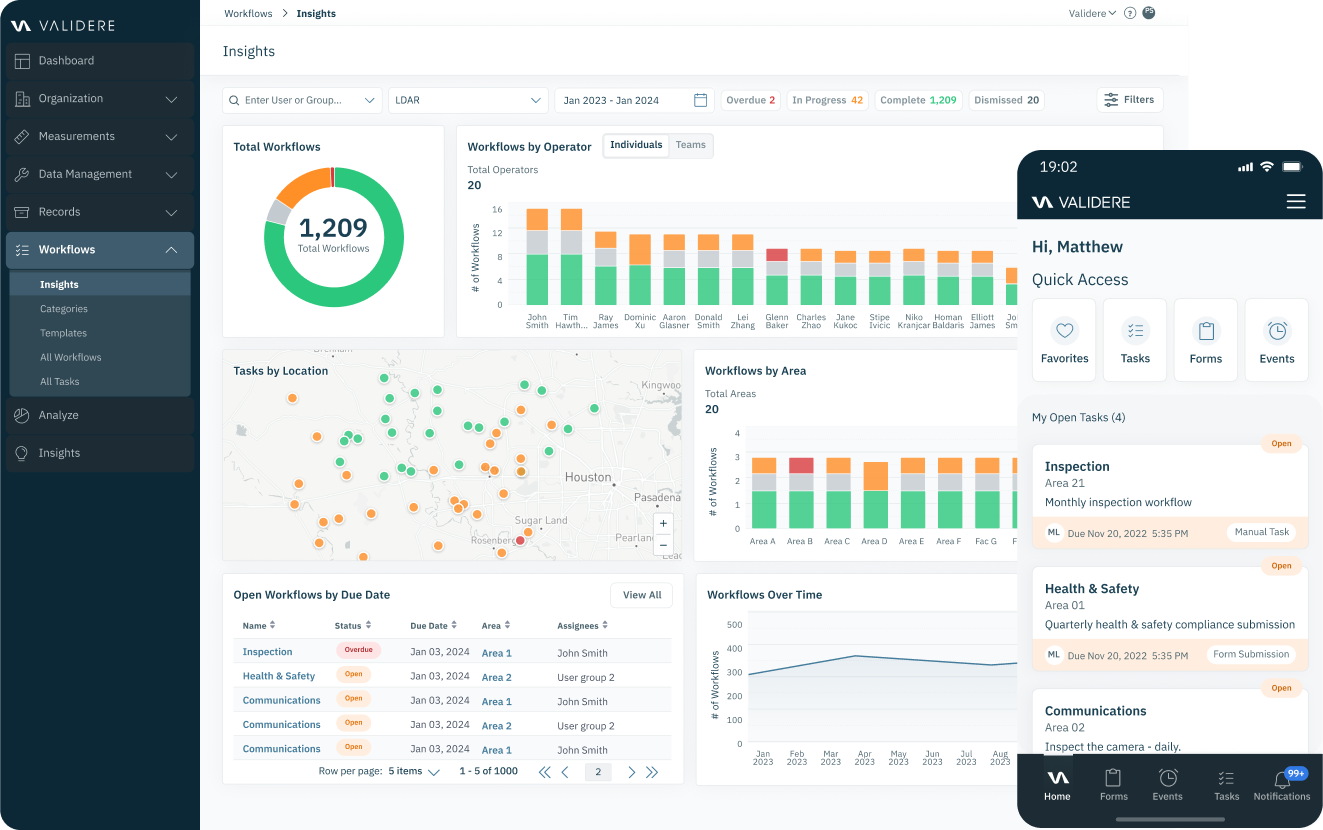Screen dimensions: 1323x830
Task: Expand the Measurements sidebar section
Action: 171,137
